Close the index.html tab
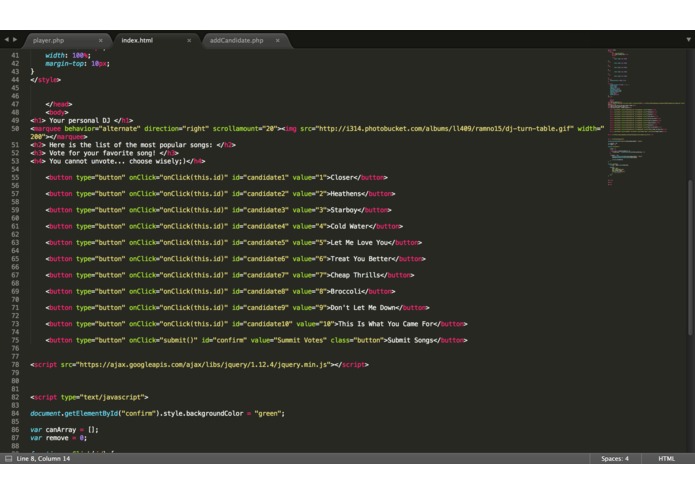Image resolution: width=695 pixels, height=494 pixels. [x=189, y=40]
